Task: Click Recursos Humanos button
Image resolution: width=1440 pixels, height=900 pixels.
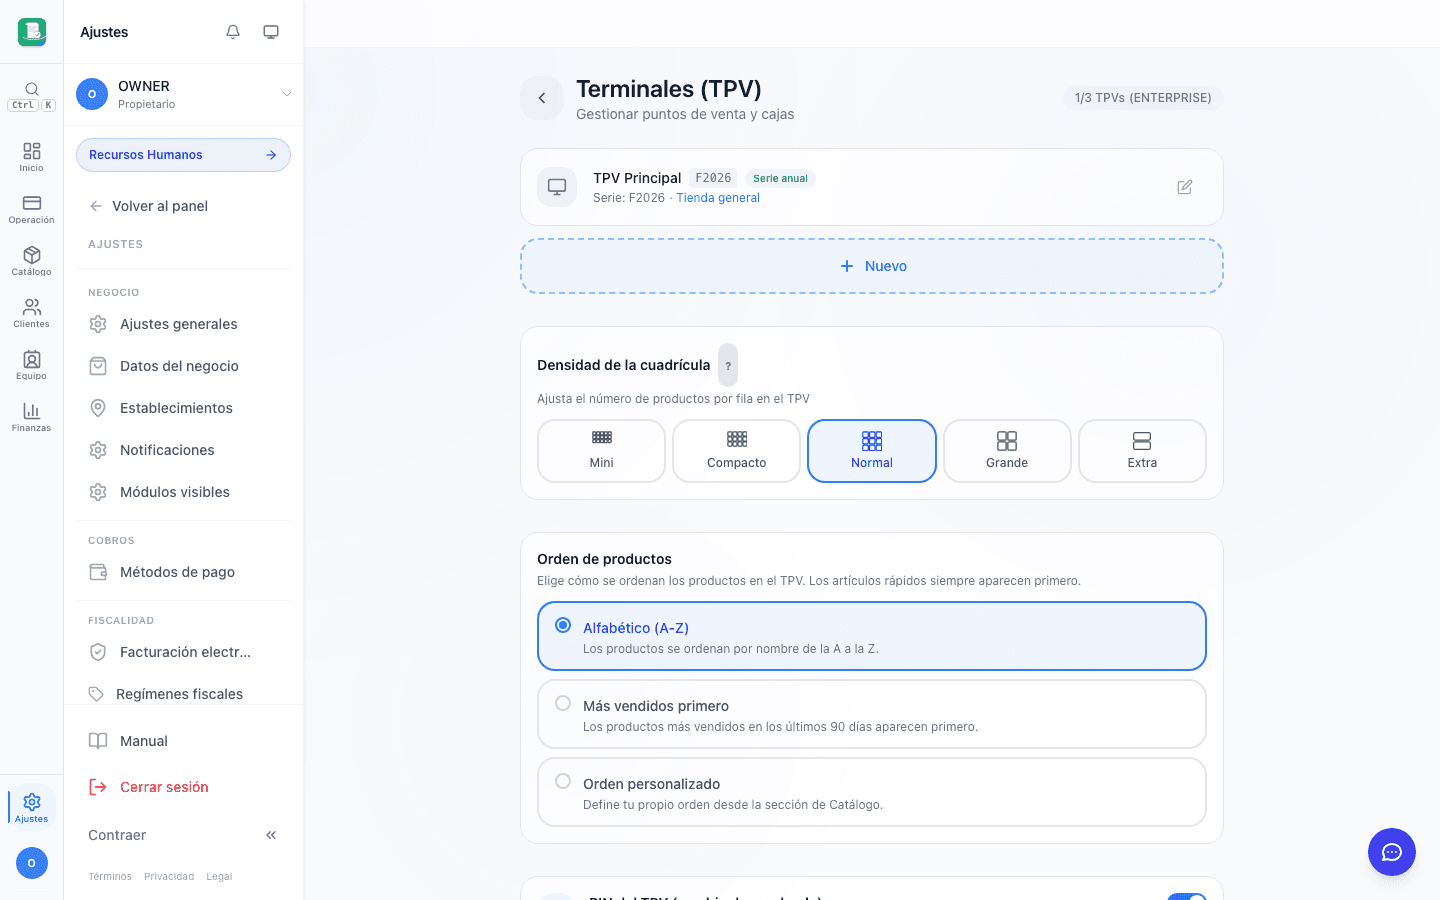Action: [184, 155]
